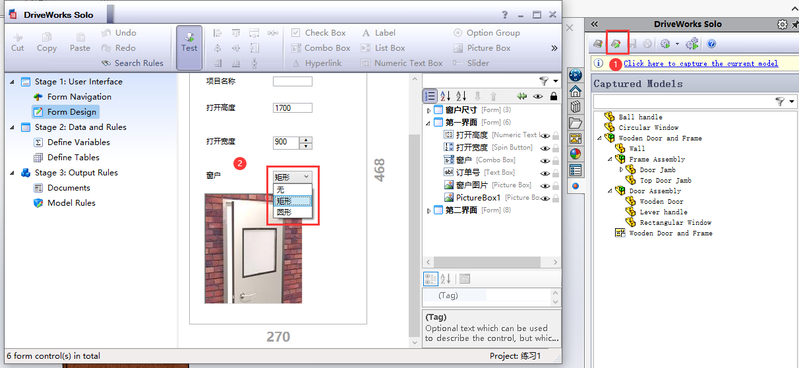
Task: Click the settings gear in task pane header
Action: click(x=782, y=24)
